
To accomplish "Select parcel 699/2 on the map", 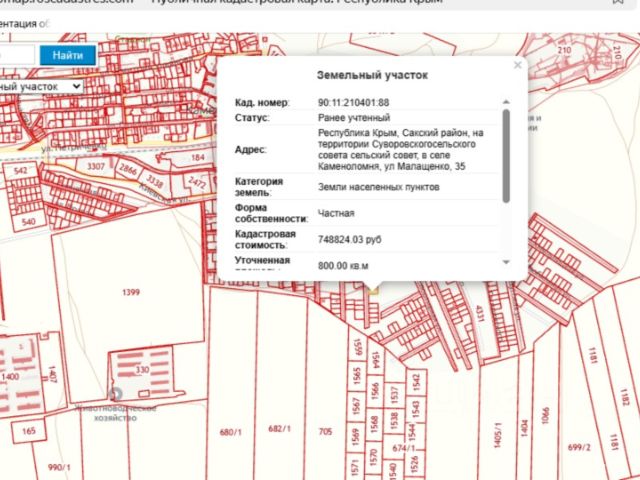I will (579, 447).
